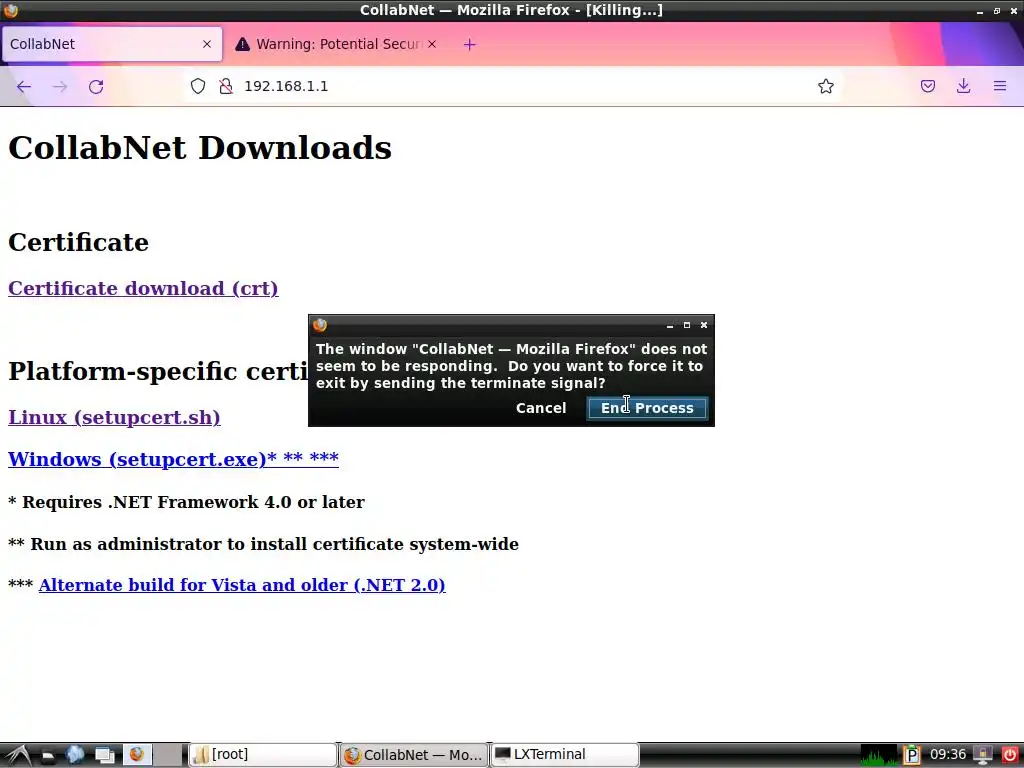Open a new tab with plus button
1024x768 pixels.
coord(470,44)
